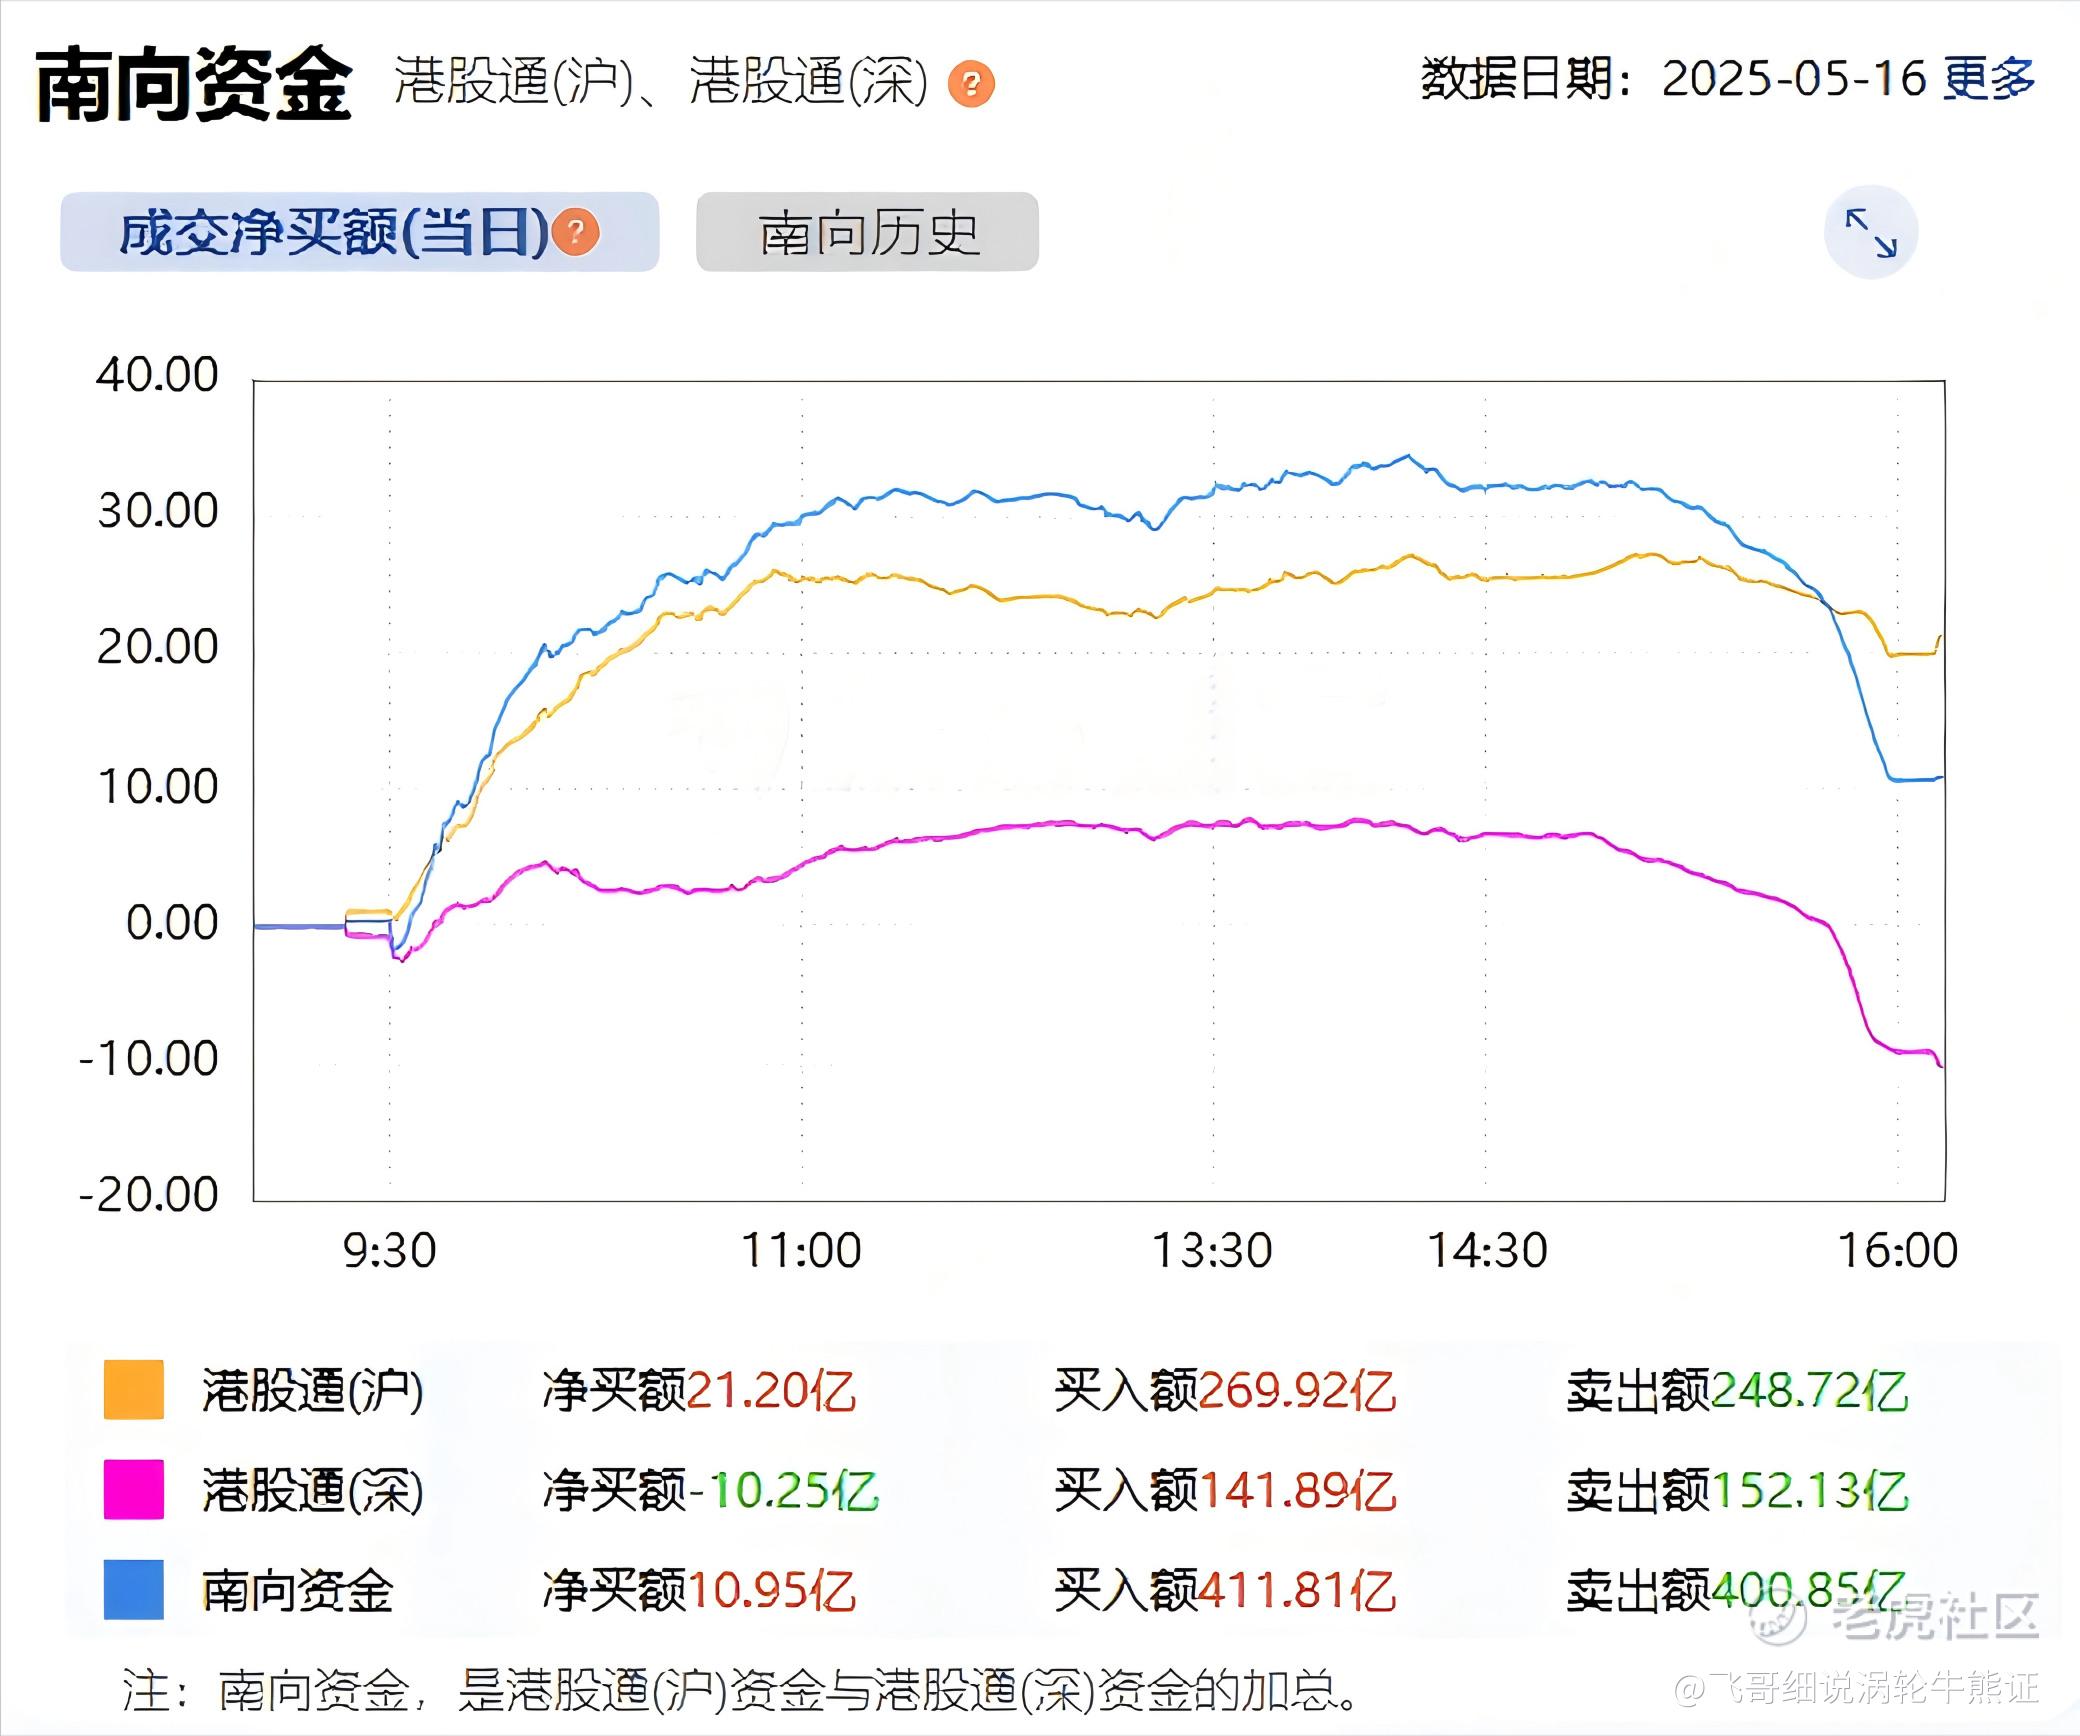Click the 16:00 time axis label

coord(1898,1251)
